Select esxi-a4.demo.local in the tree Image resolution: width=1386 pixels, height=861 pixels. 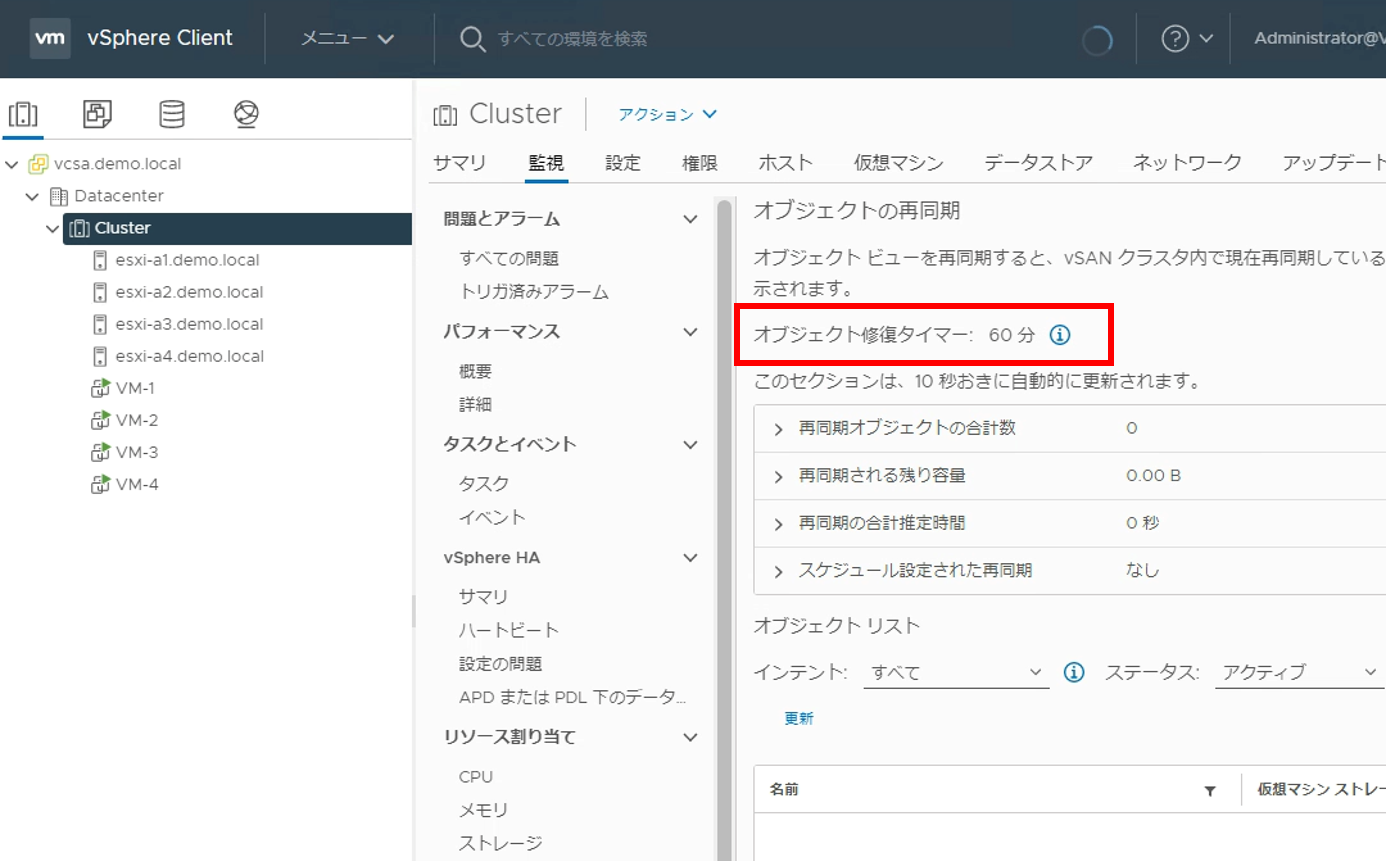[189, 356]
